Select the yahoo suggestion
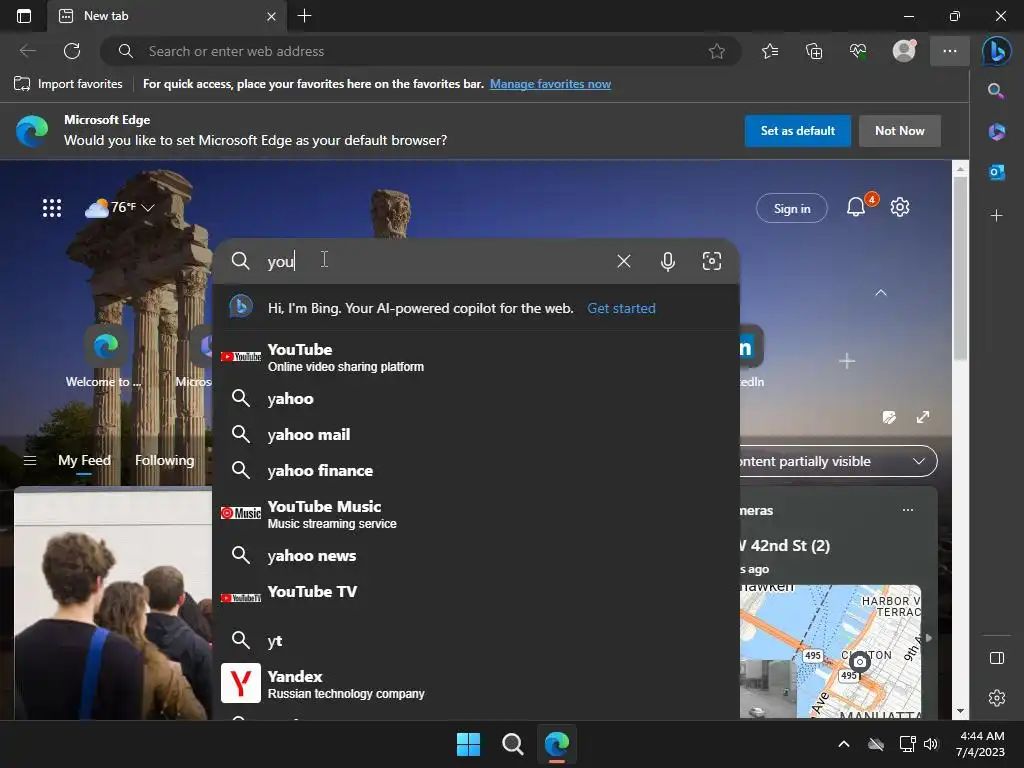The height and width of the screenshot is (768, 1024). [x=476, y=398]
